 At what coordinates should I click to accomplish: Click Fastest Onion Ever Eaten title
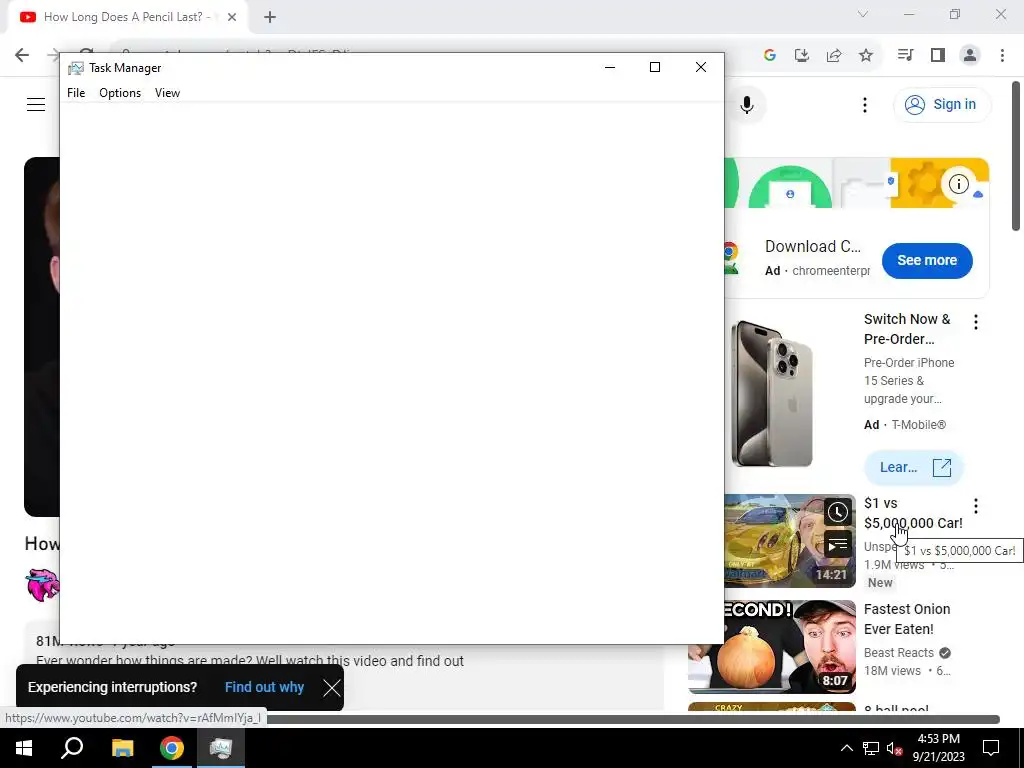906,619
